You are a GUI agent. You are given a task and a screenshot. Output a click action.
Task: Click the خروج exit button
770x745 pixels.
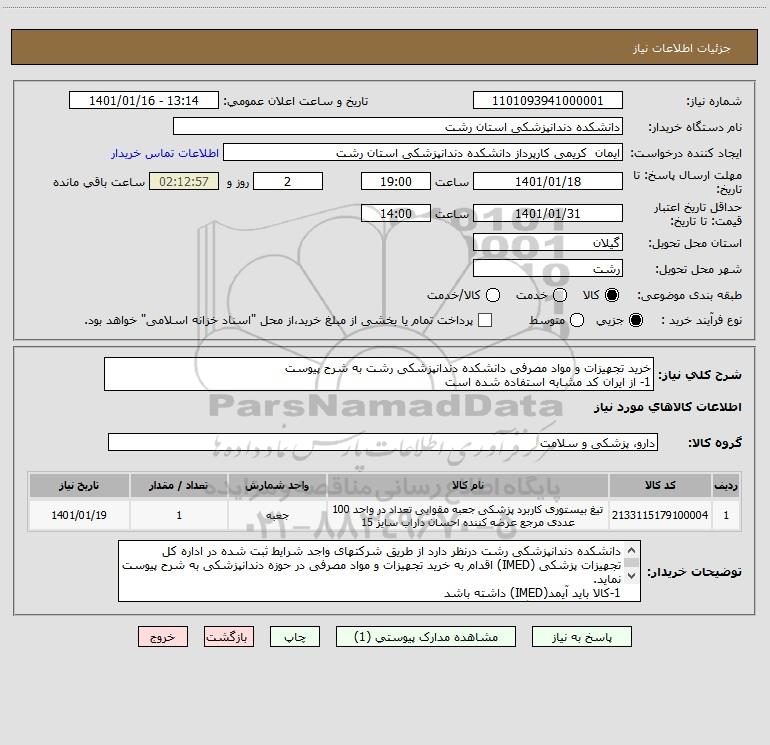point(163,637)
